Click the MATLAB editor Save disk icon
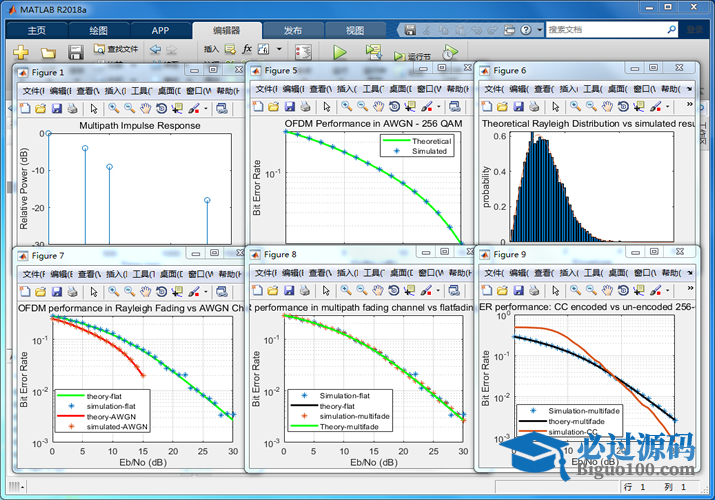The image size is (715, 500). [76, 52]
